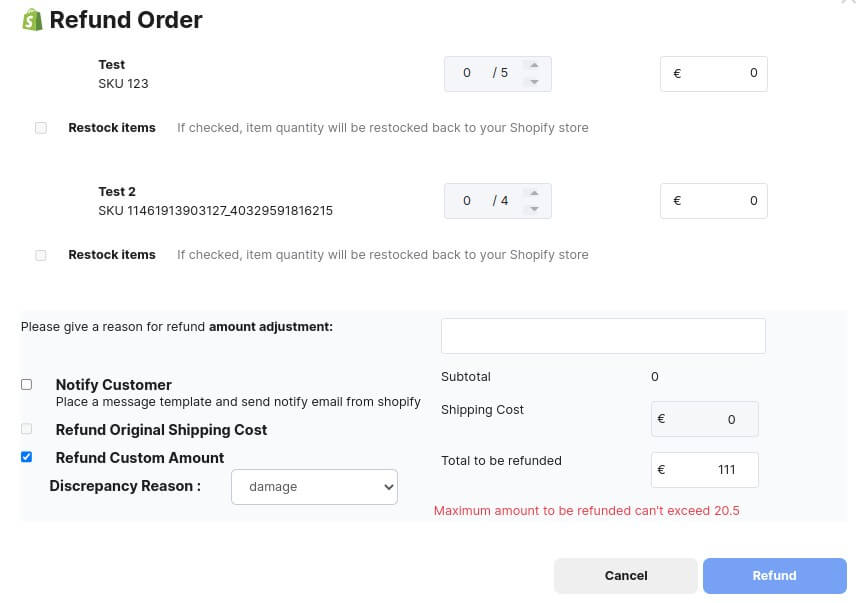Cancel the refund order dialog
This screenshot has height=603, width=862.
[x=626, y=576]
